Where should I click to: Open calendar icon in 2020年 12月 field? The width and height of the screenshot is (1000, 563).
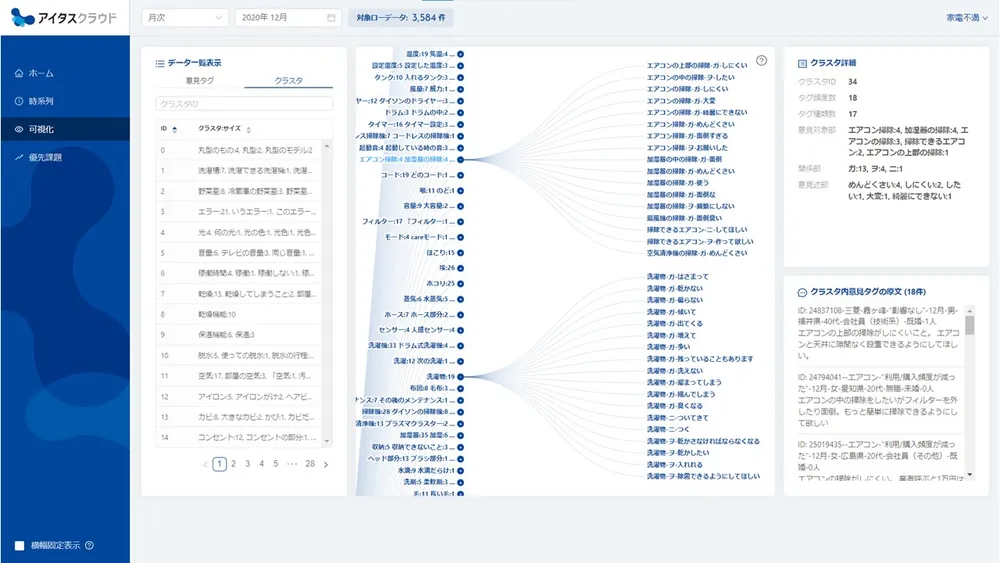pyautogui.click(x=331, y=18)
